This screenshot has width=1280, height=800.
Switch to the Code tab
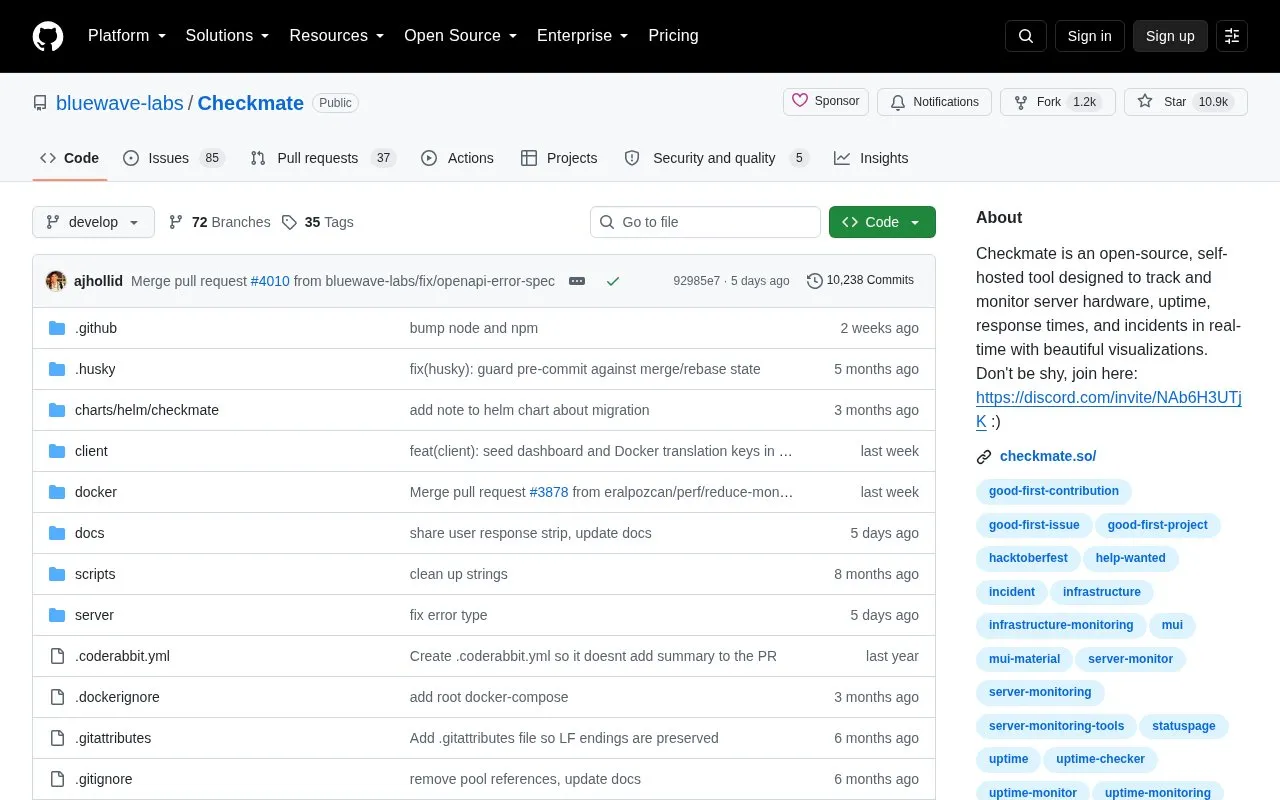[70, 158]
